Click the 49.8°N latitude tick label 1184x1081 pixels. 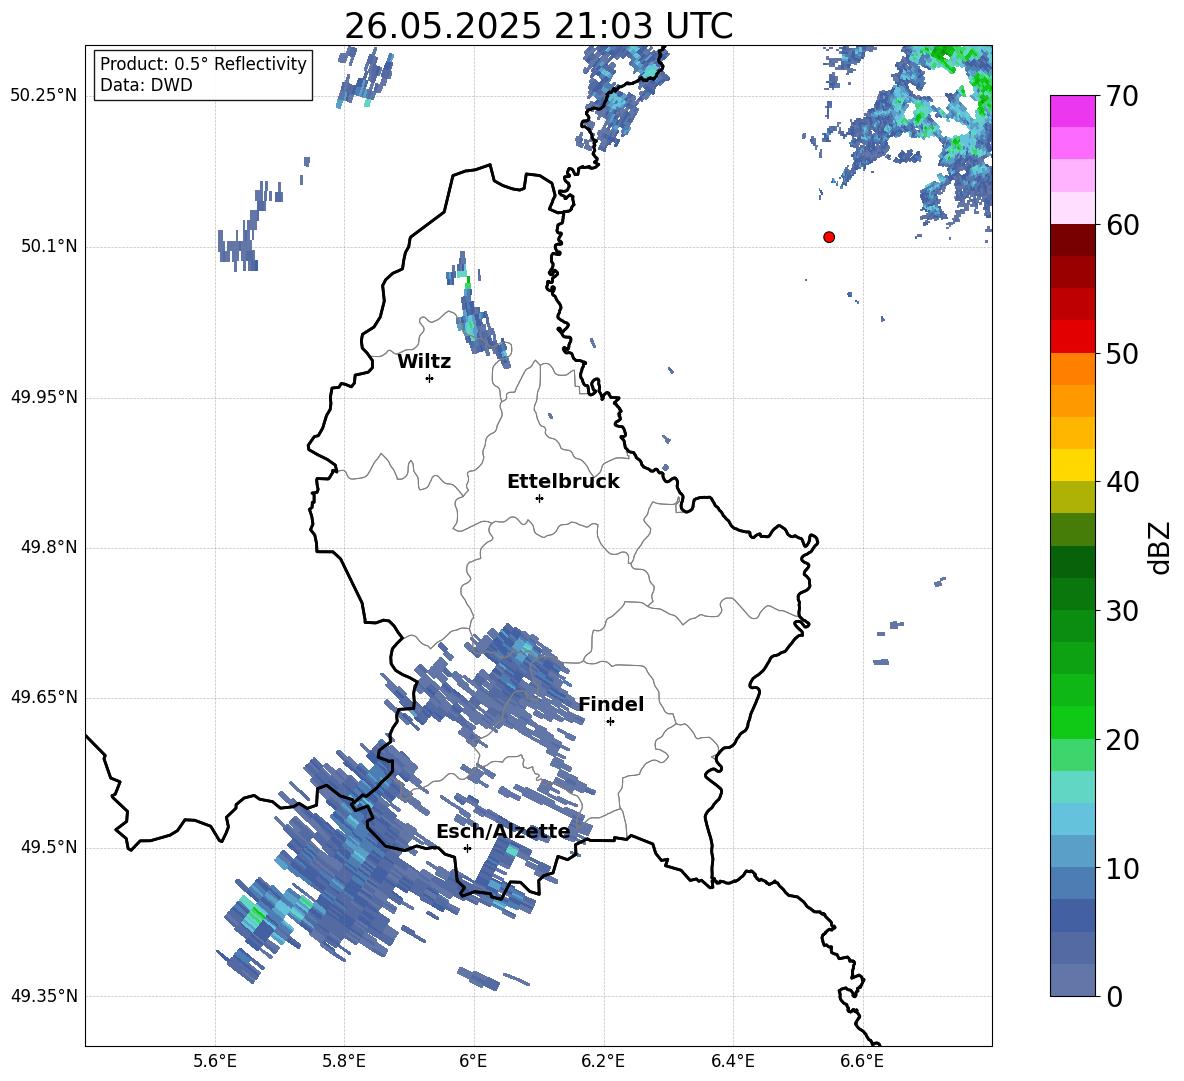pyautogui.click(x=49, y=547)
